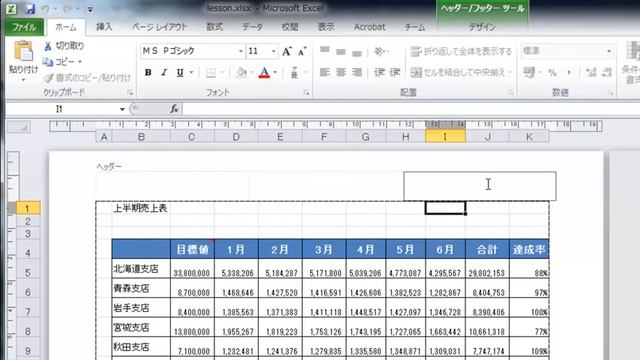
Task: Open the Design (デザイン) tab
Action: click(482, 27)
